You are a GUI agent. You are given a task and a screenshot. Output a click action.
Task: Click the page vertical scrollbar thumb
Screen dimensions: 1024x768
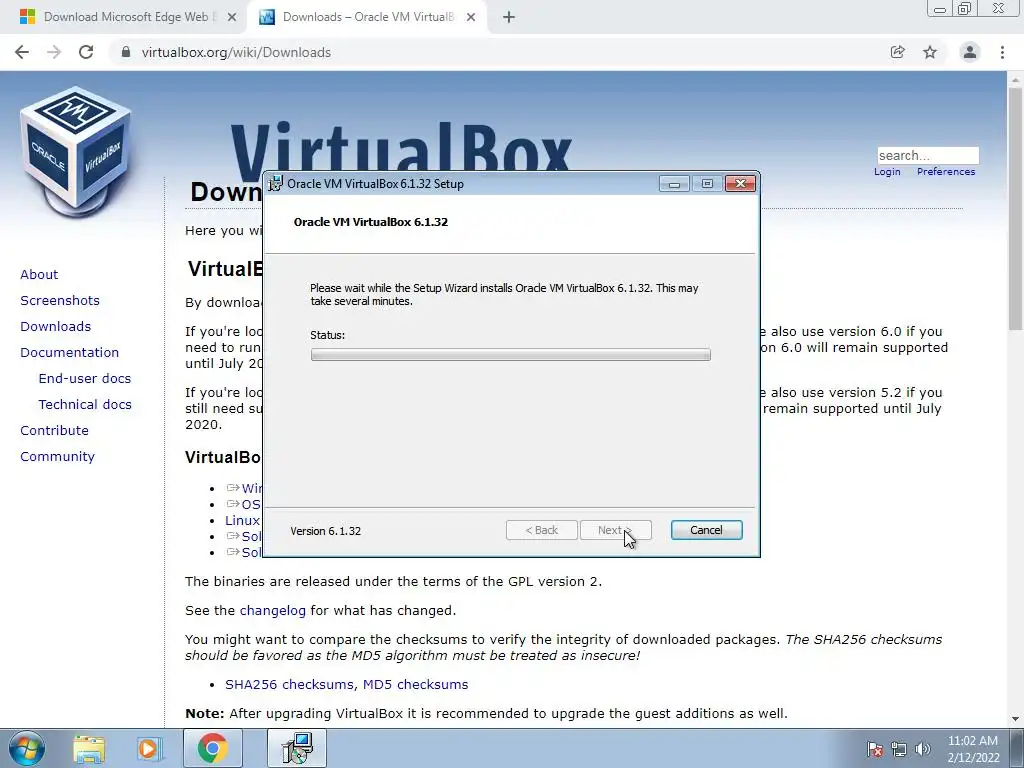click(1015, 208)
